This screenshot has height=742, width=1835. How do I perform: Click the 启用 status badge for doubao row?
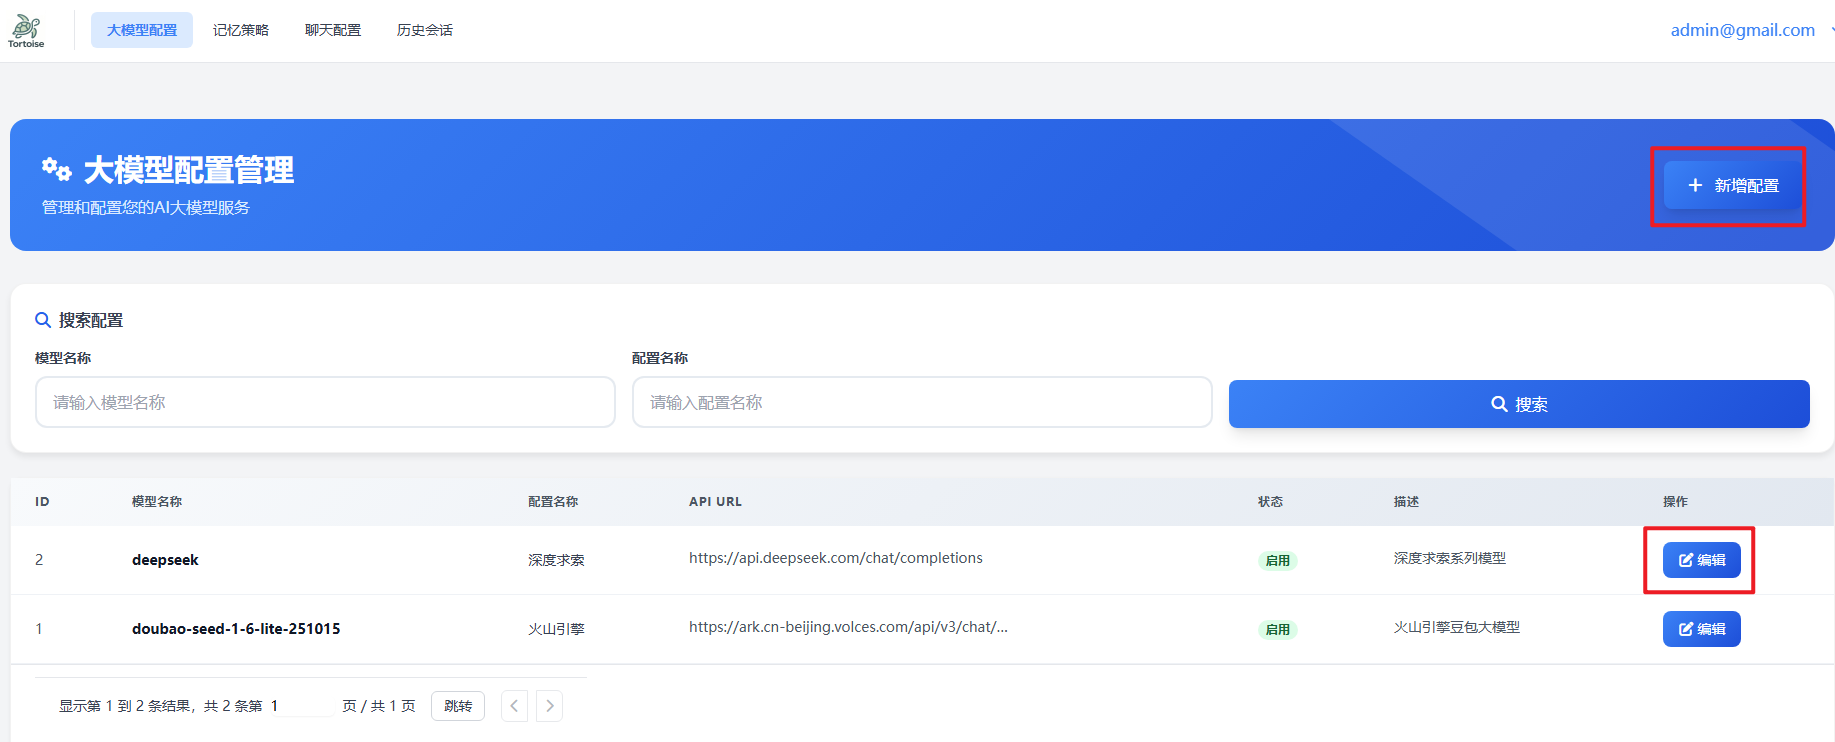pos(1277,629)
